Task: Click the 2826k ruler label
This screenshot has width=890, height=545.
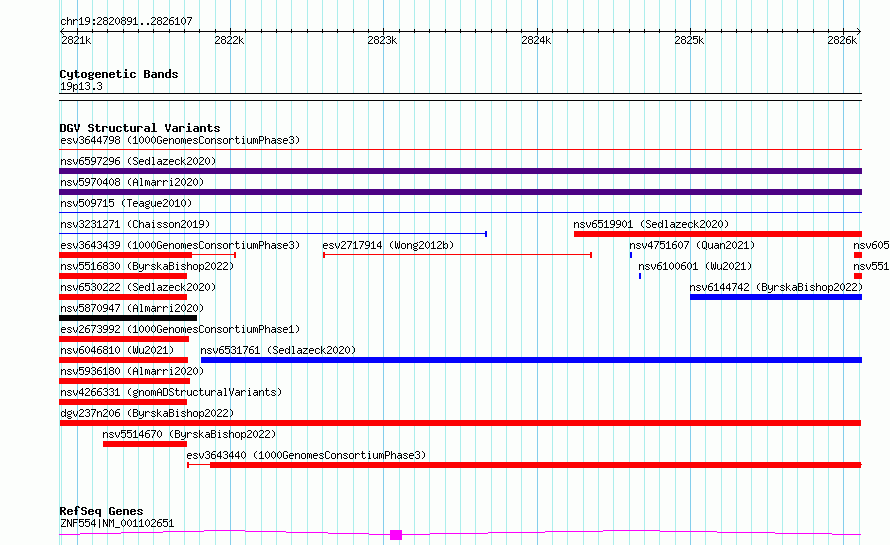Action: (842, 40)
